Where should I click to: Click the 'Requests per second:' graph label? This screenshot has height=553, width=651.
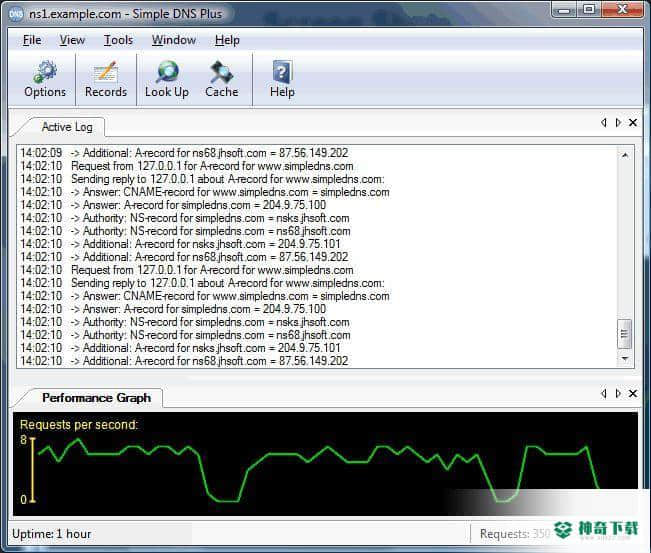[79, 425]
